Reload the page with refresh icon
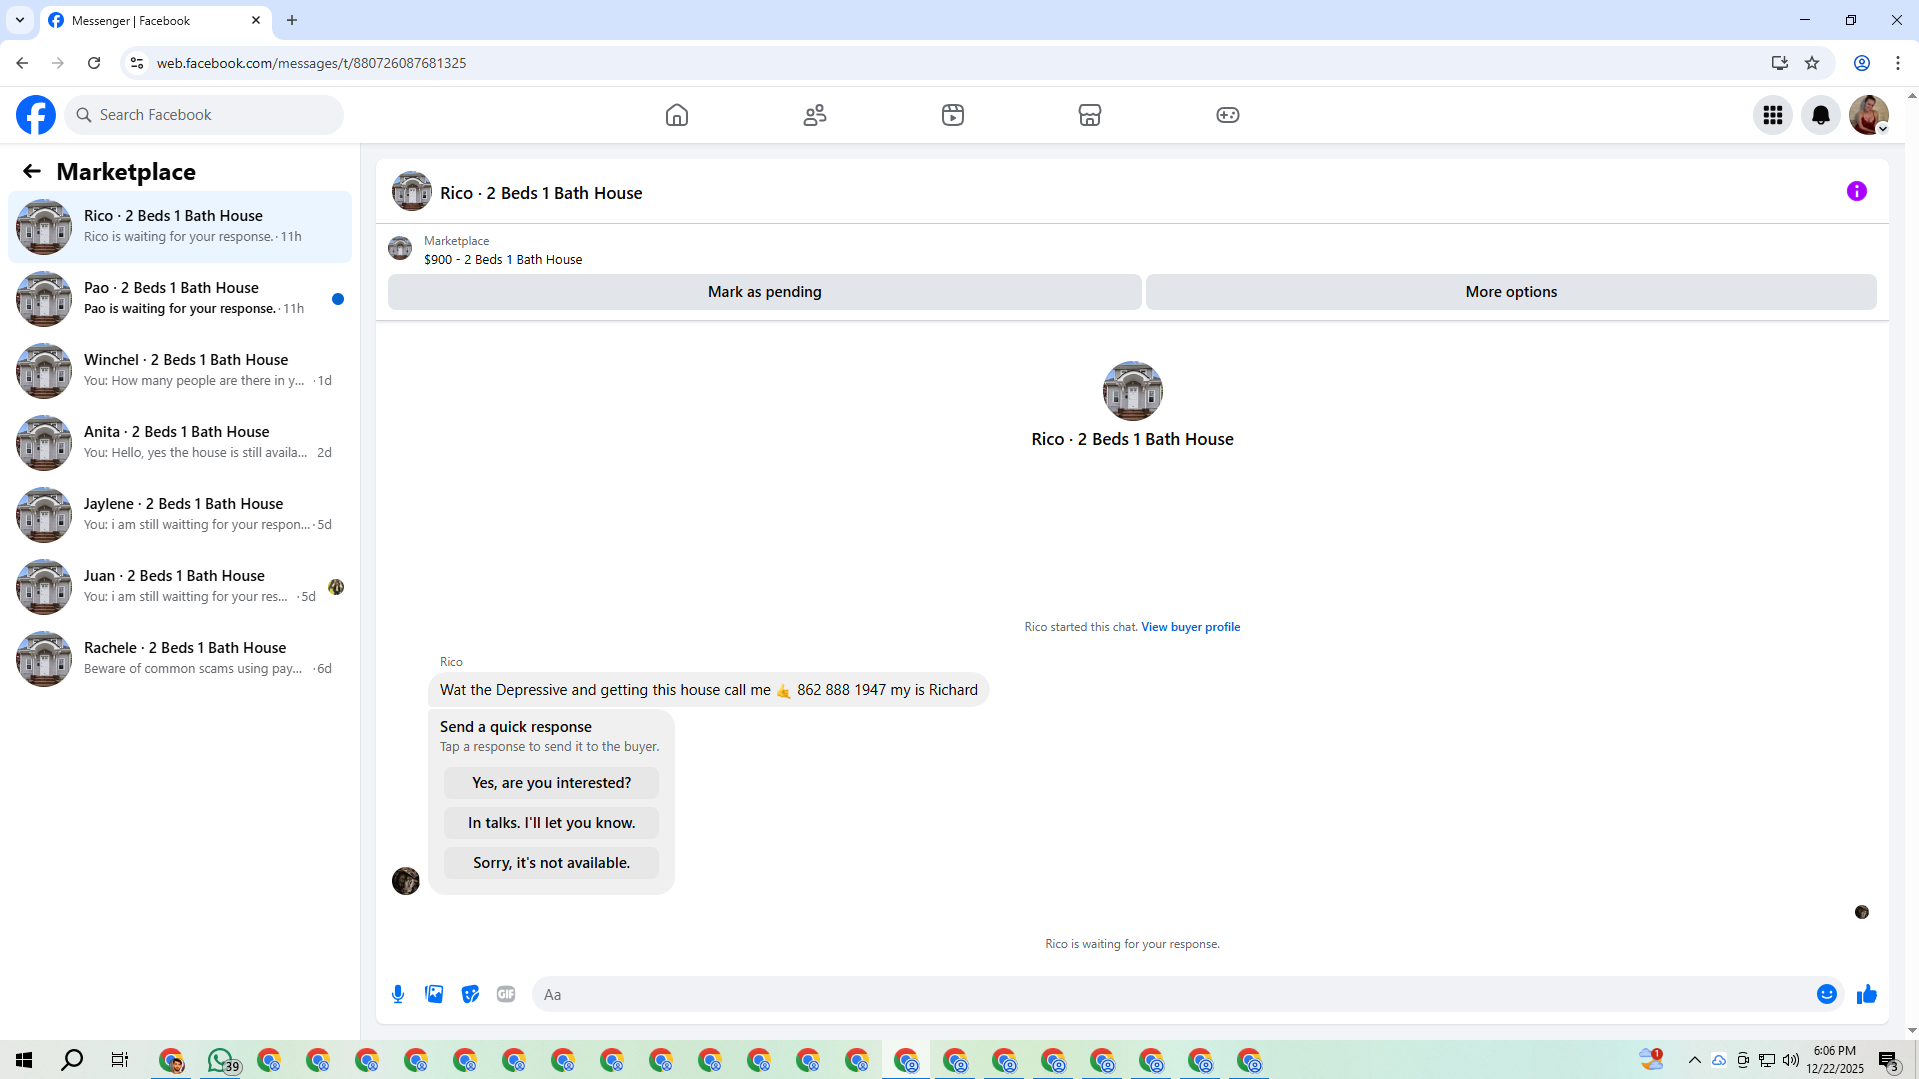Screen dimensions: 1919x1079 [94, 63]
